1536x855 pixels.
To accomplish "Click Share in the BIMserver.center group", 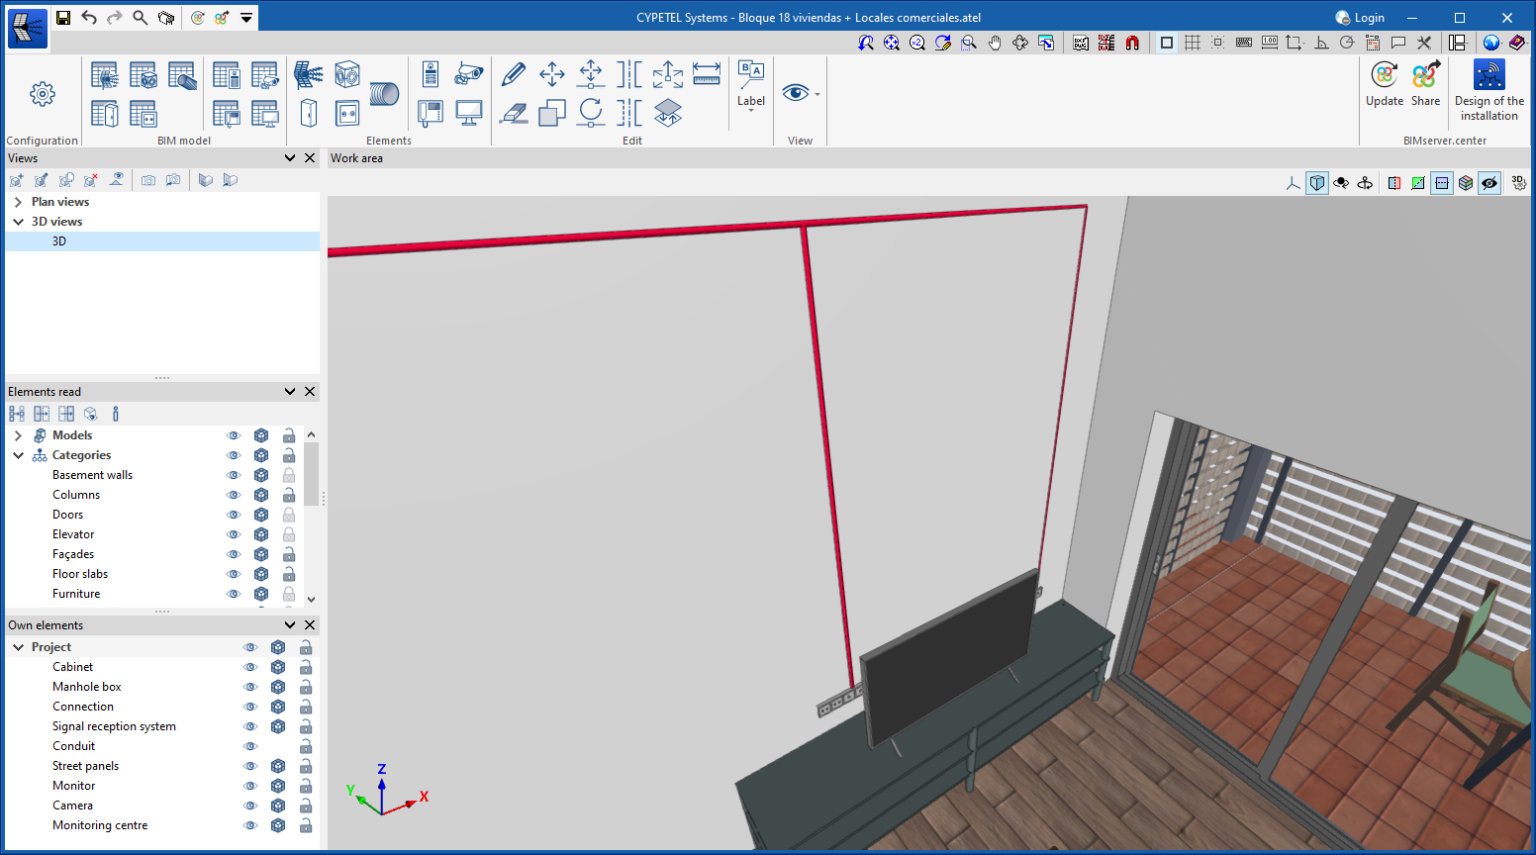I will [1426, 84].
